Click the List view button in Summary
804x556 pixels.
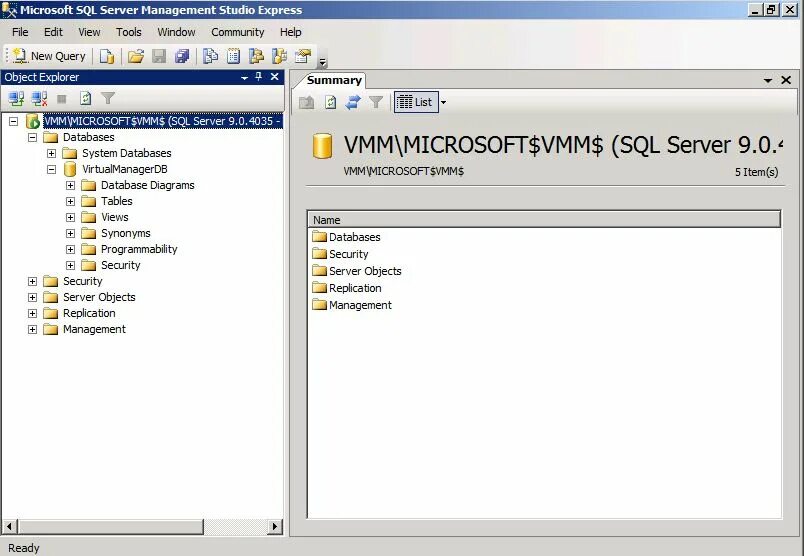pyautogui.click(x=416, y=102)
